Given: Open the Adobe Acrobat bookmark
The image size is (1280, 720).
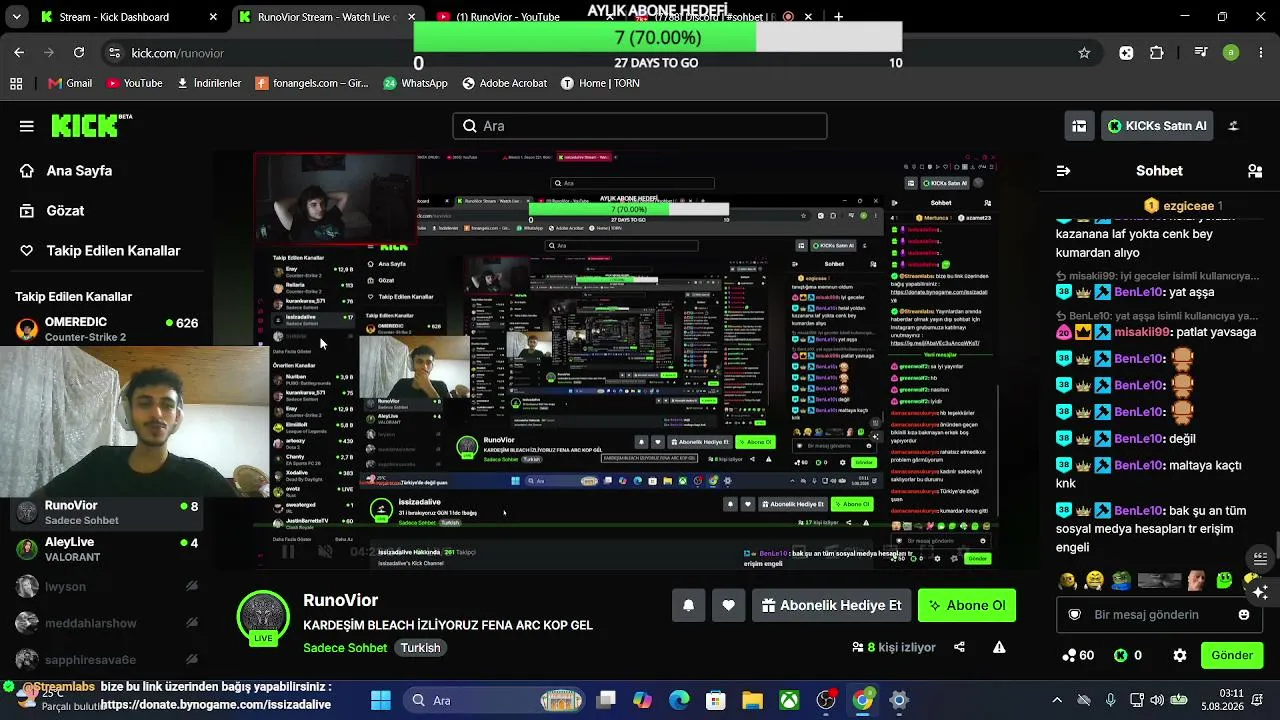Looking at the screenshot, I should pos(504,83).
